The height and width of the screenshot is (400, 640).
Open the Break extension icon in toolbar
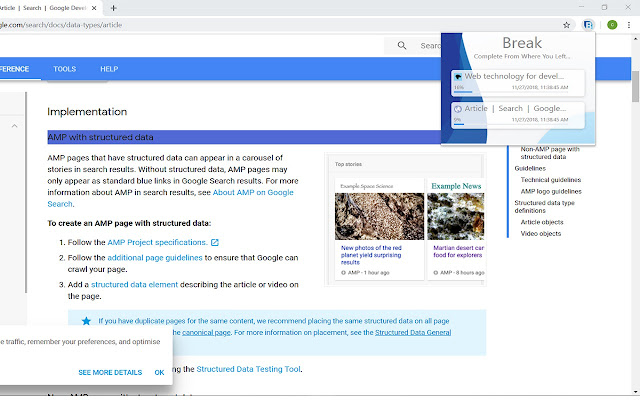point(588,25)
